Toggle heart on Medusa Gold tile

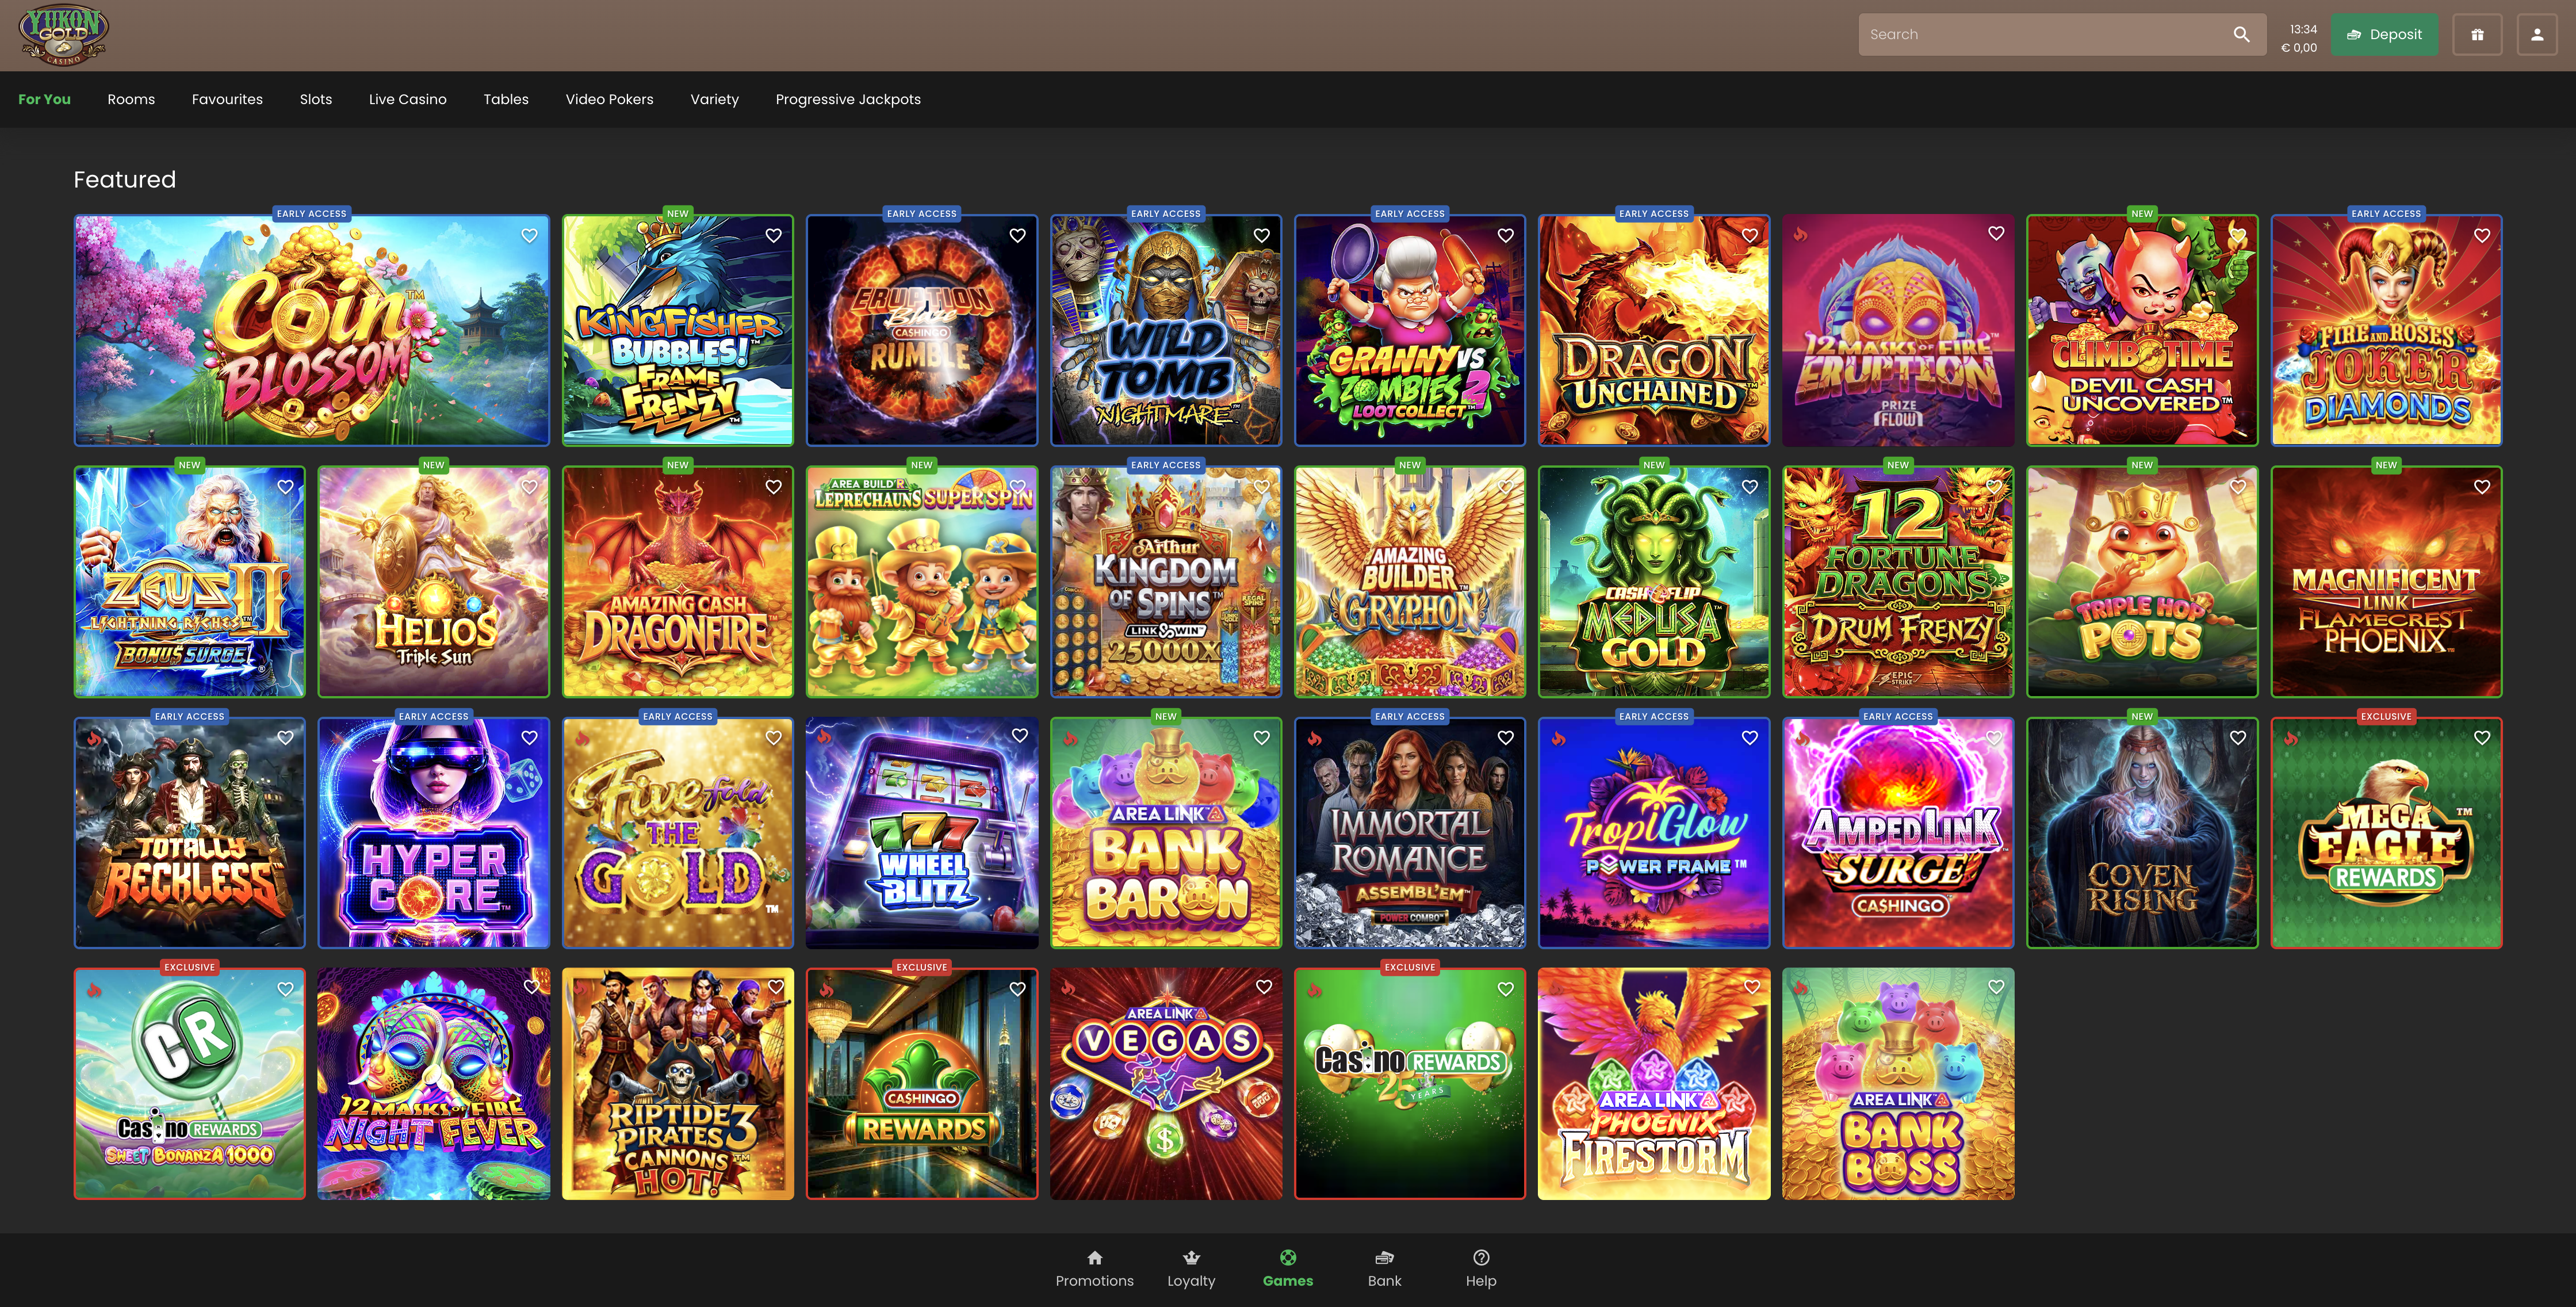(x=1749, y=486)
